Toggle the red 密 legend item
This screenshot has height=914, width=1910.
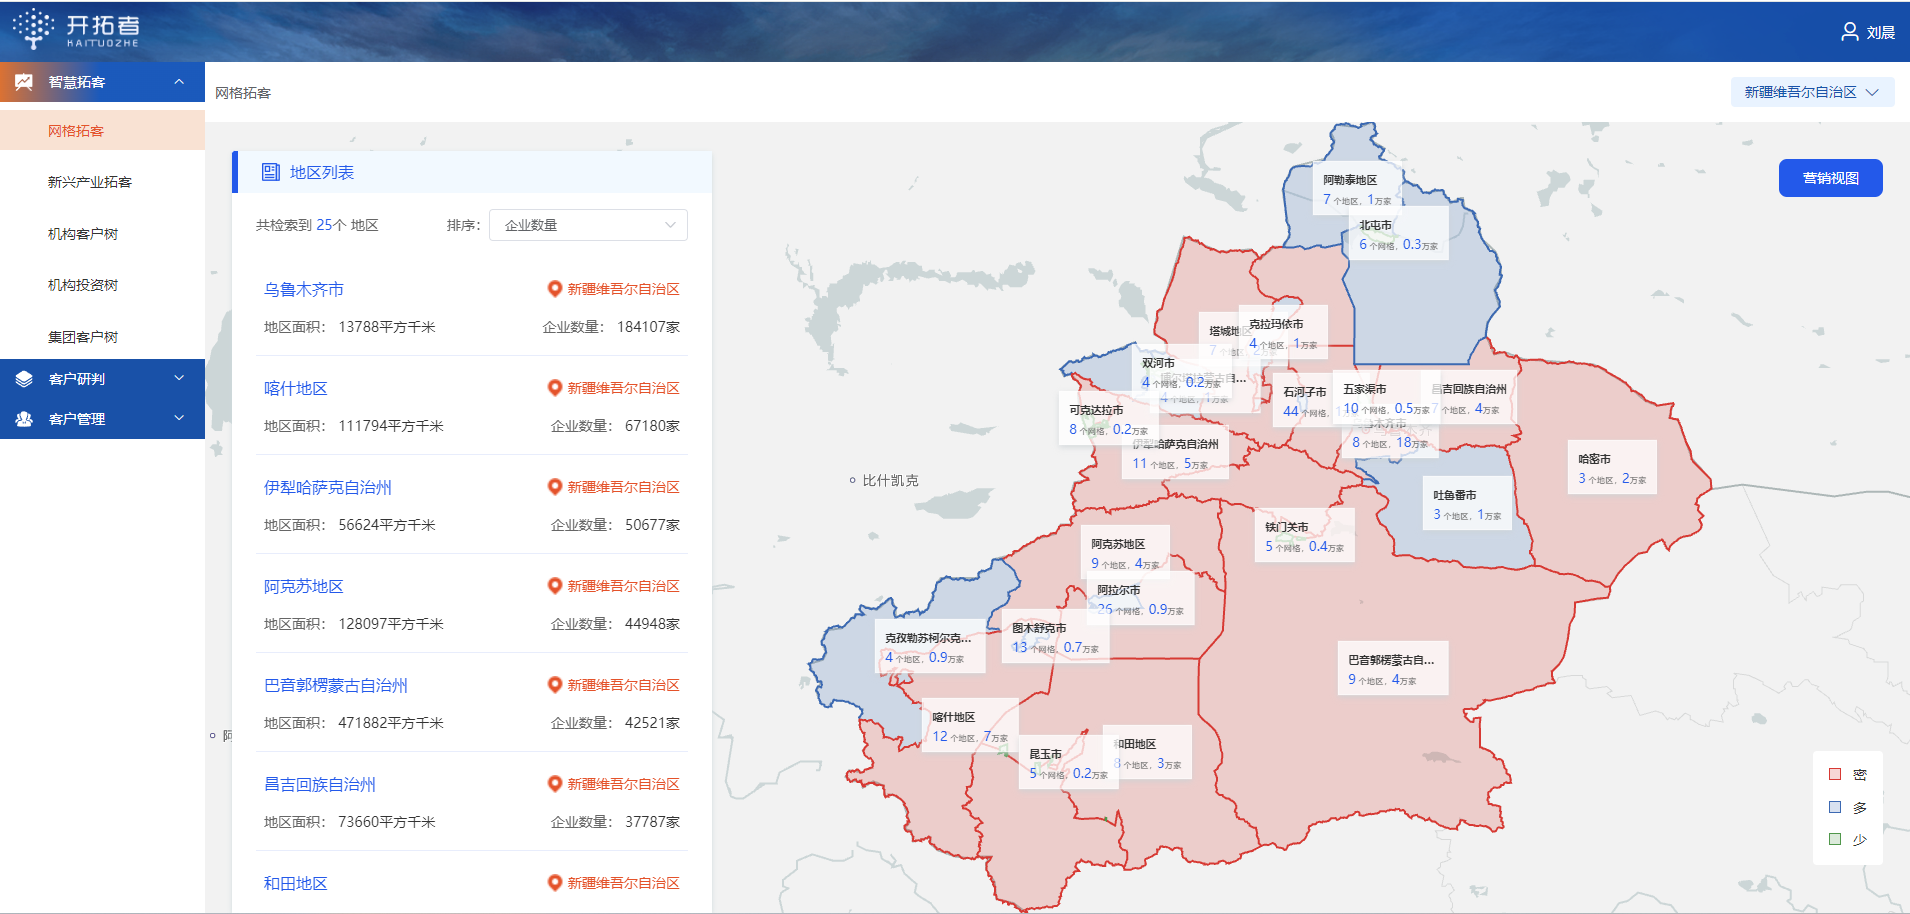coord(1835,774)
